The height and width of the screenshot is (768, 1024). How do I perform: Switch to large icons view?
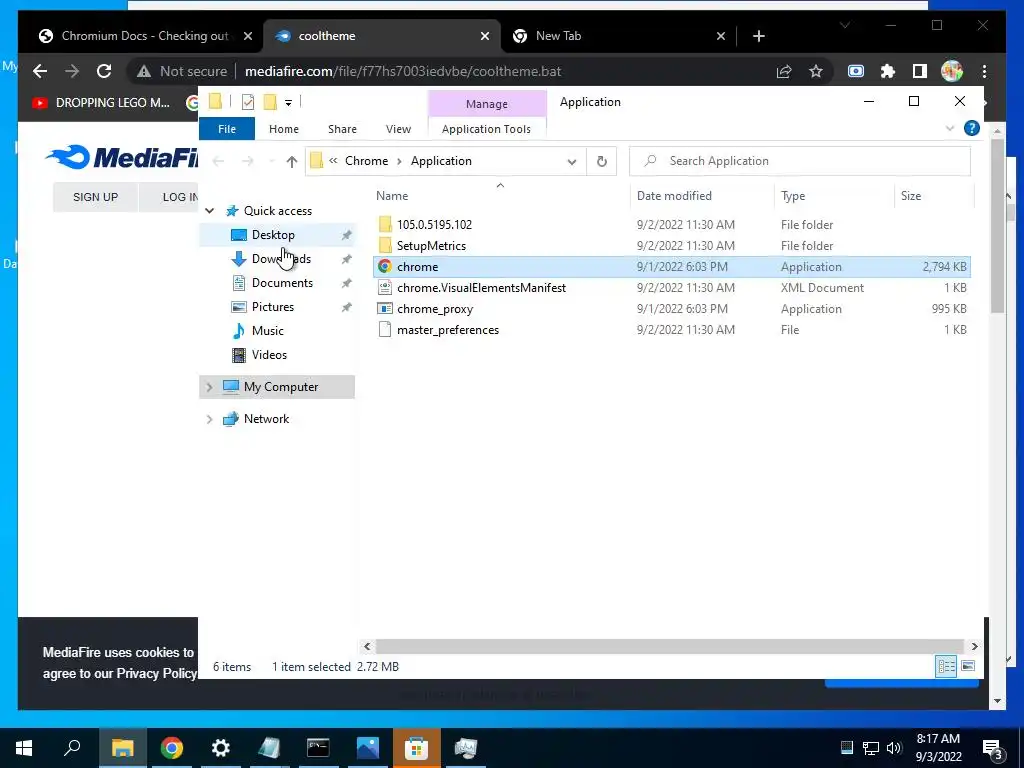(x=968, y=666)
